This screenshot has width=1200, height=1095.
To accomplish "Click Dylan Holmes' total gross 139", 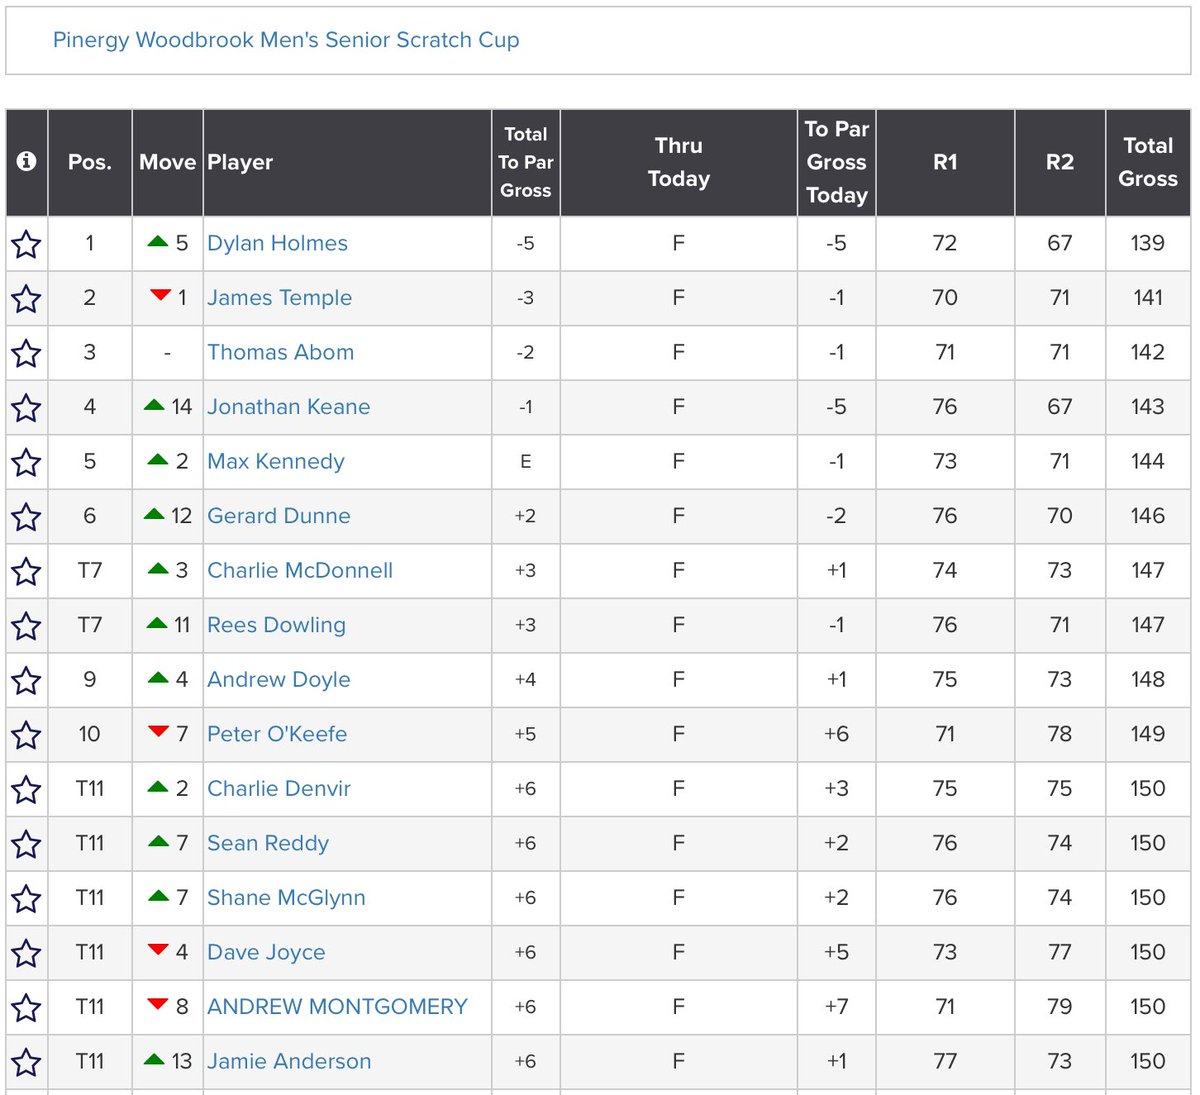I will tap(1148, 243).
